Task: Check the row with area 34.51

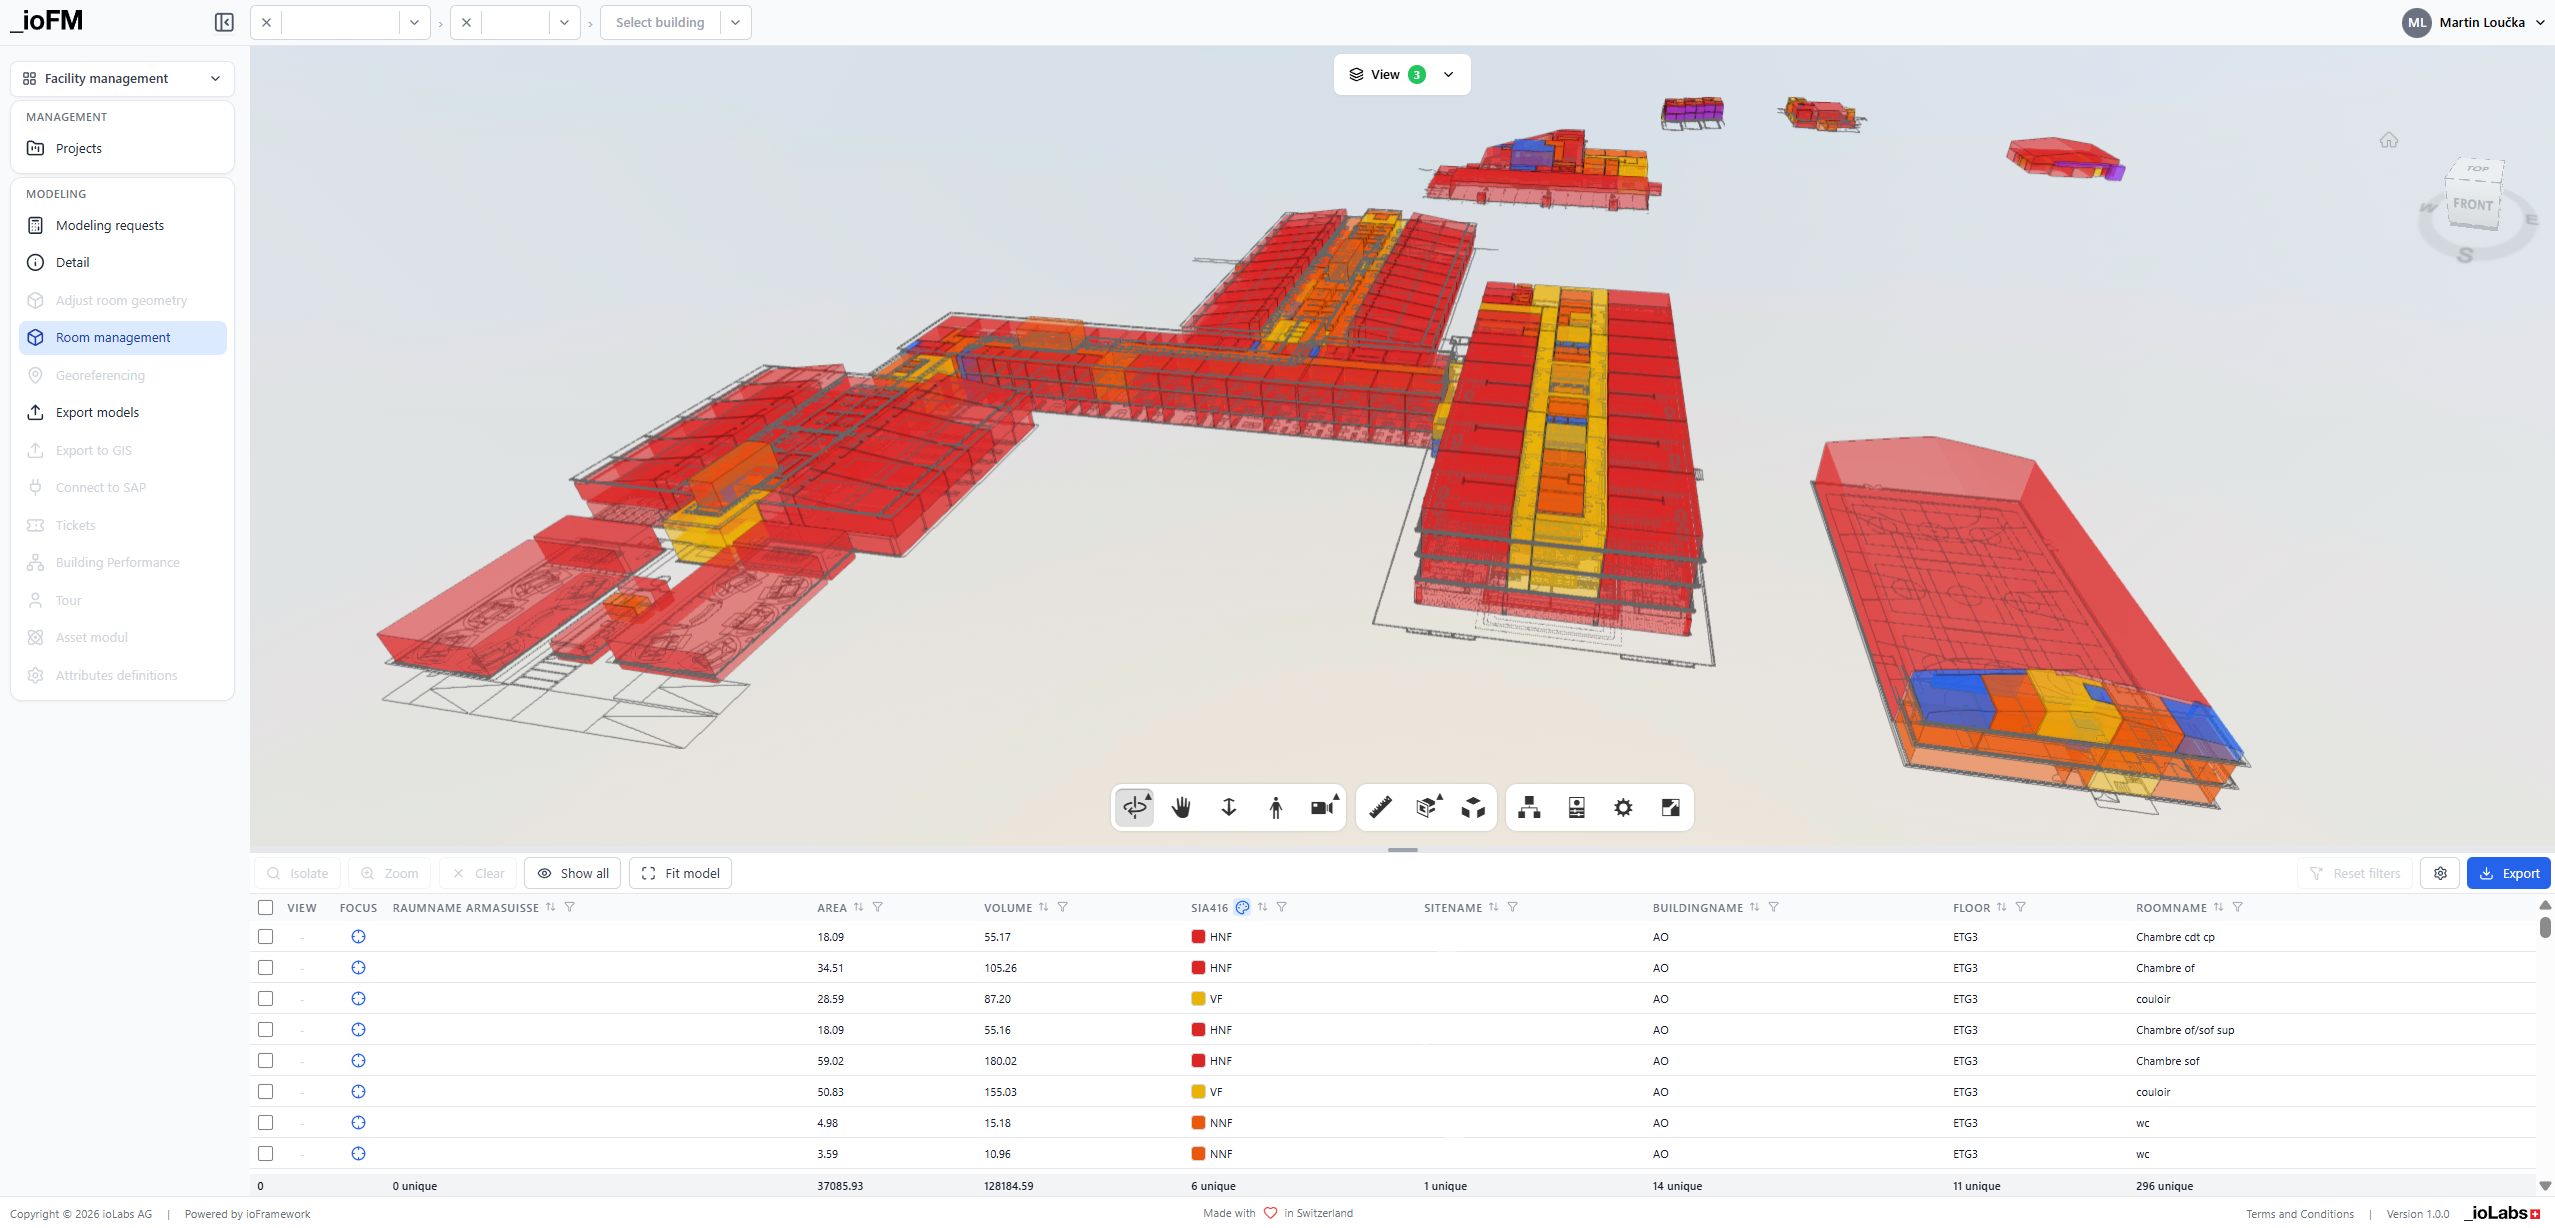Action: (x=265, y=968)
